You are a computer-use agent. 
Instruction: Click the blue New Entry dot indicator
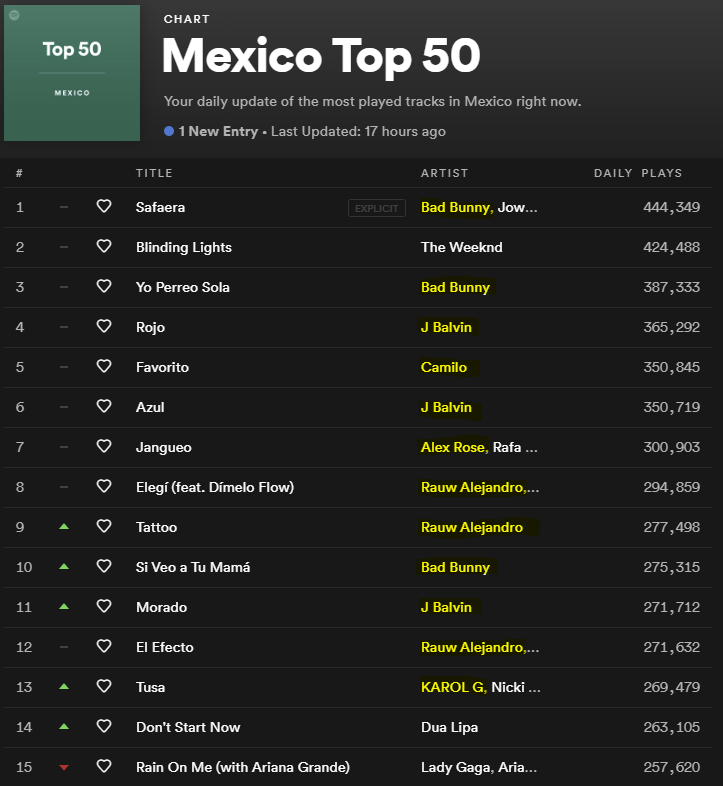[169, 131]
